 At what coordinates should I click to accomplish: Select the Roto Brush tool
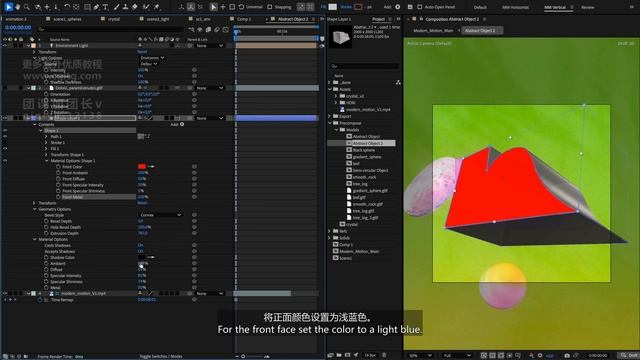click(146, 7)
